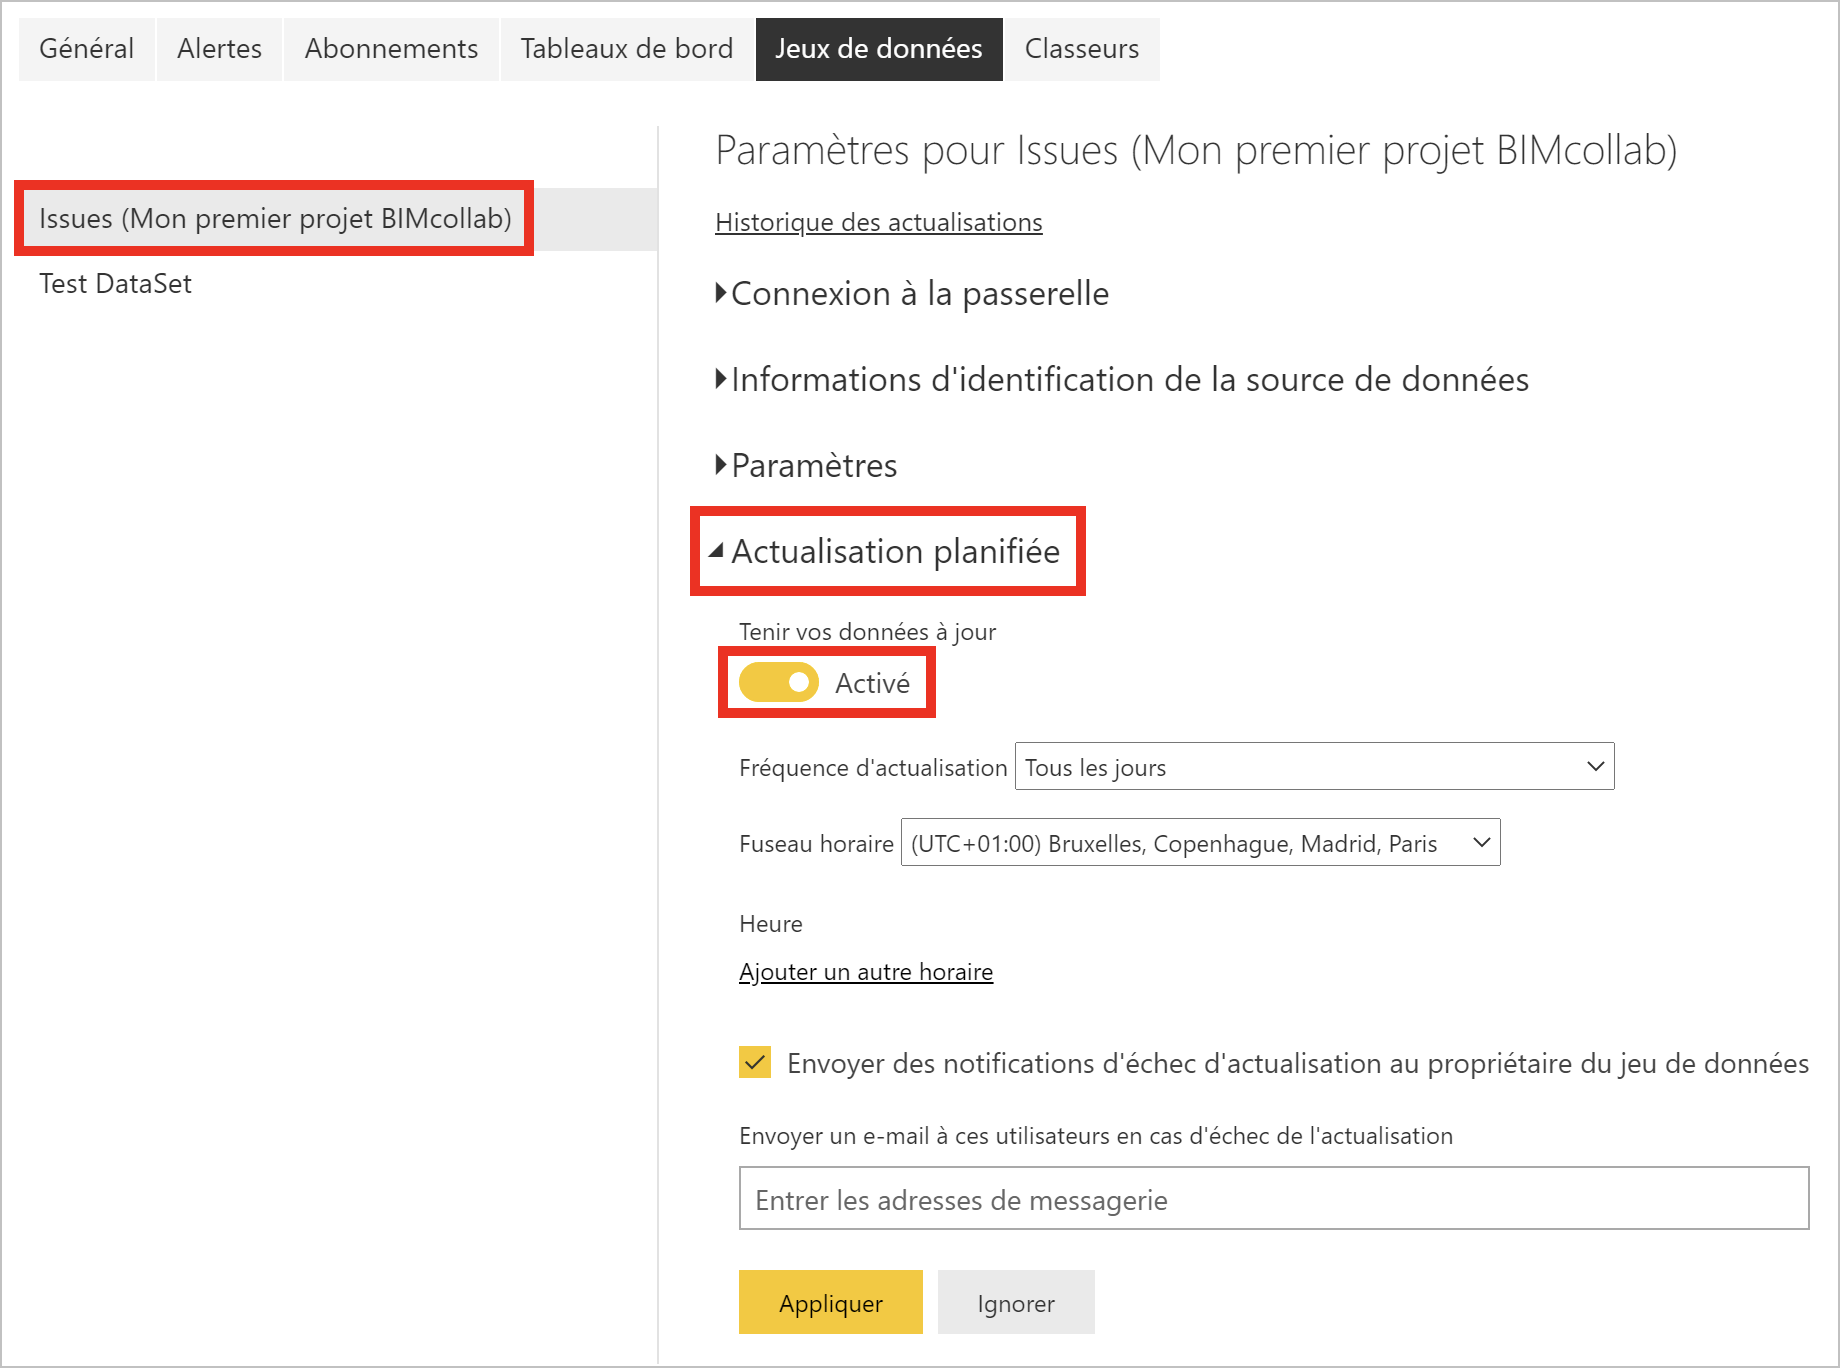
Task: Toggle the Activé refresh switch
Action: coord(779,683)
